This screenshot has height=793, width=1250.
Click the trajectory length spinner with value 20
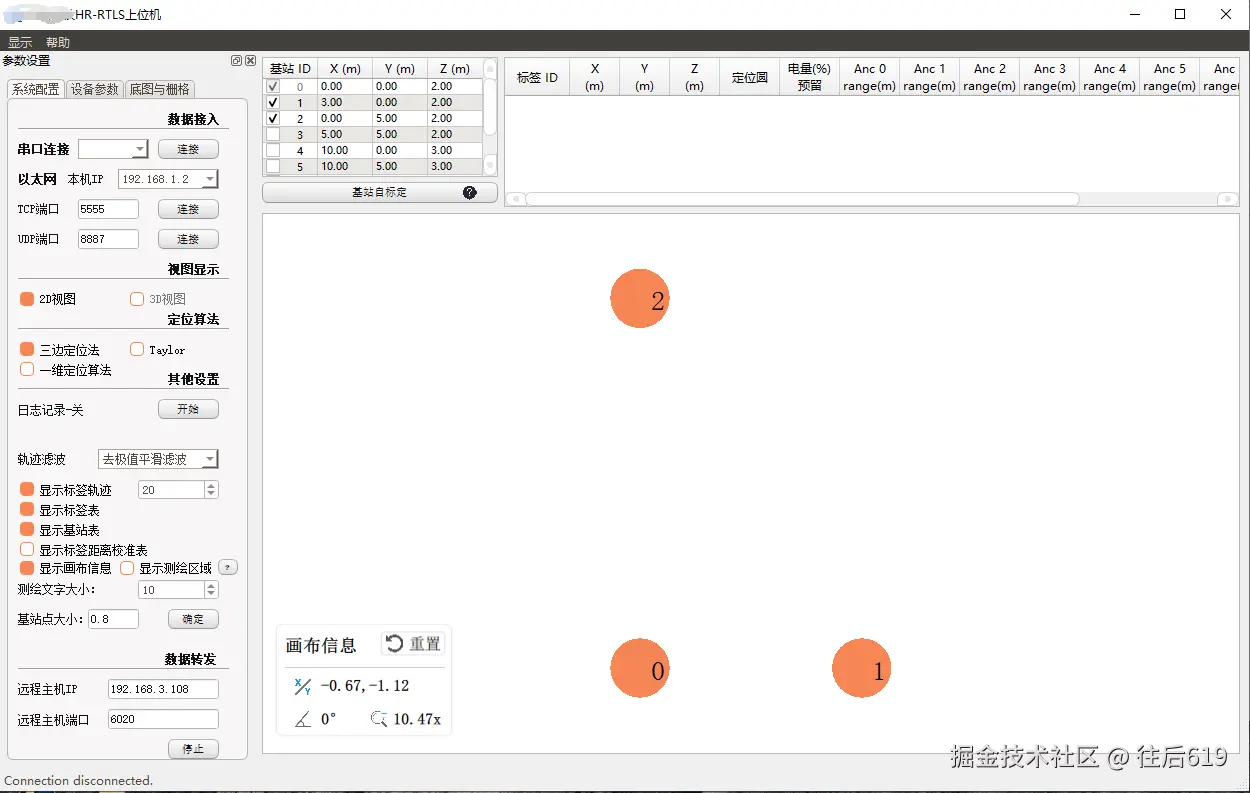coord(178,490)
